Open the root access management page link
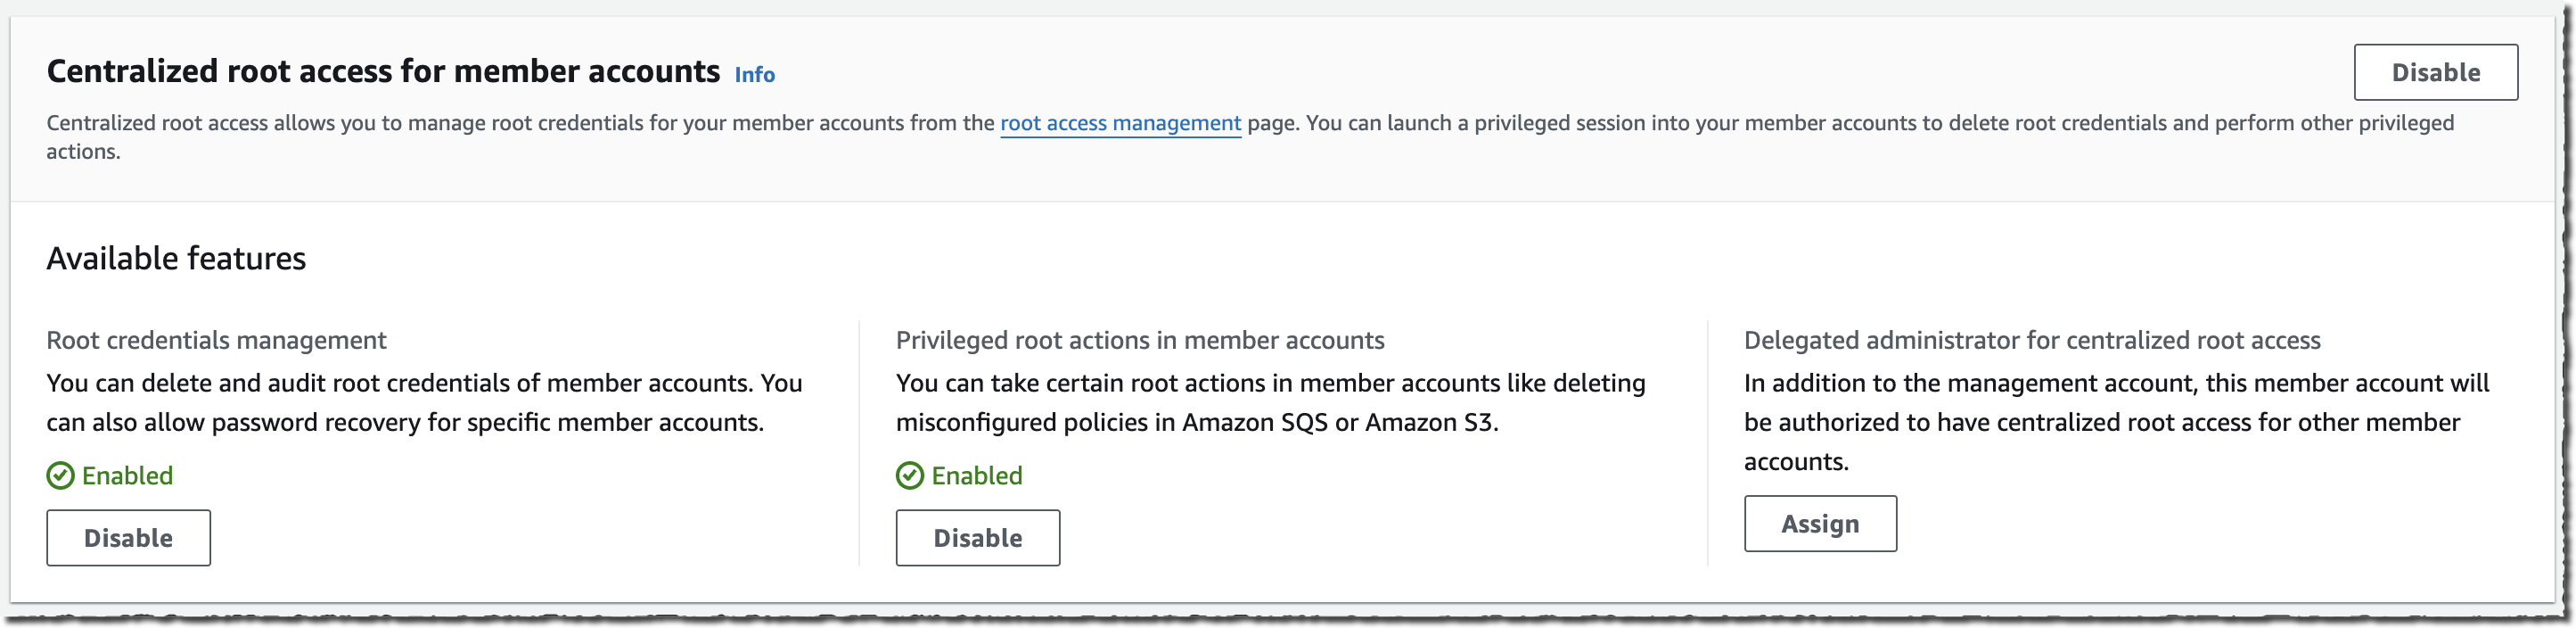Viewport: 2576px width, 628px height. [1119, 123]
